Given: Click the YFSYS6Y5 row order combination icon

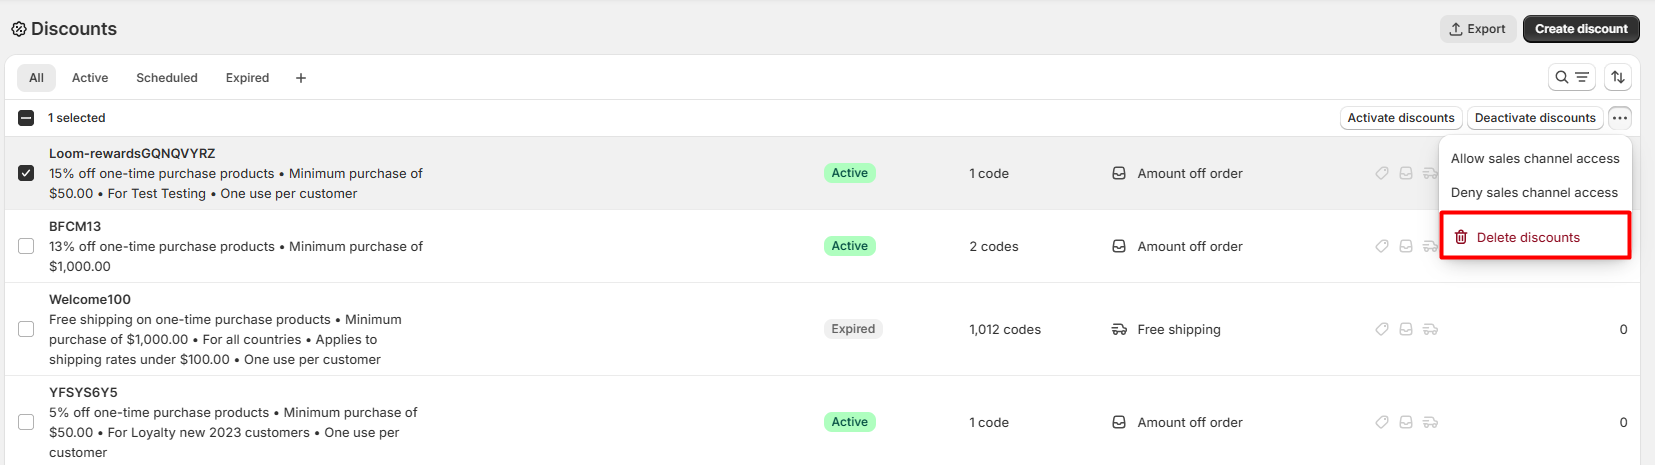Looking at the screenshot, I should pos(1406,422).
